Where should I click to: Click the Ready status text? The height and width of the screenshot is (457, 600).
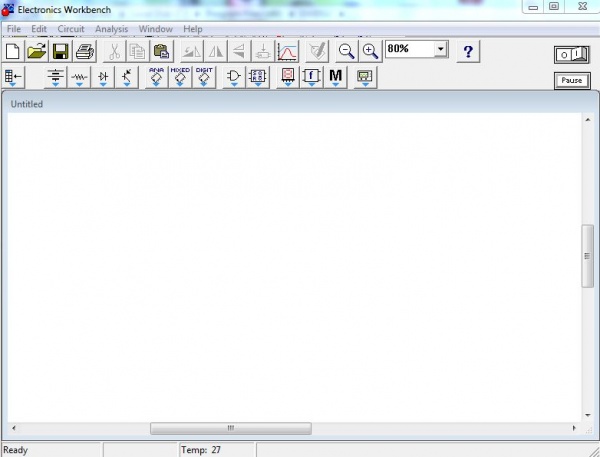(15, 450)
